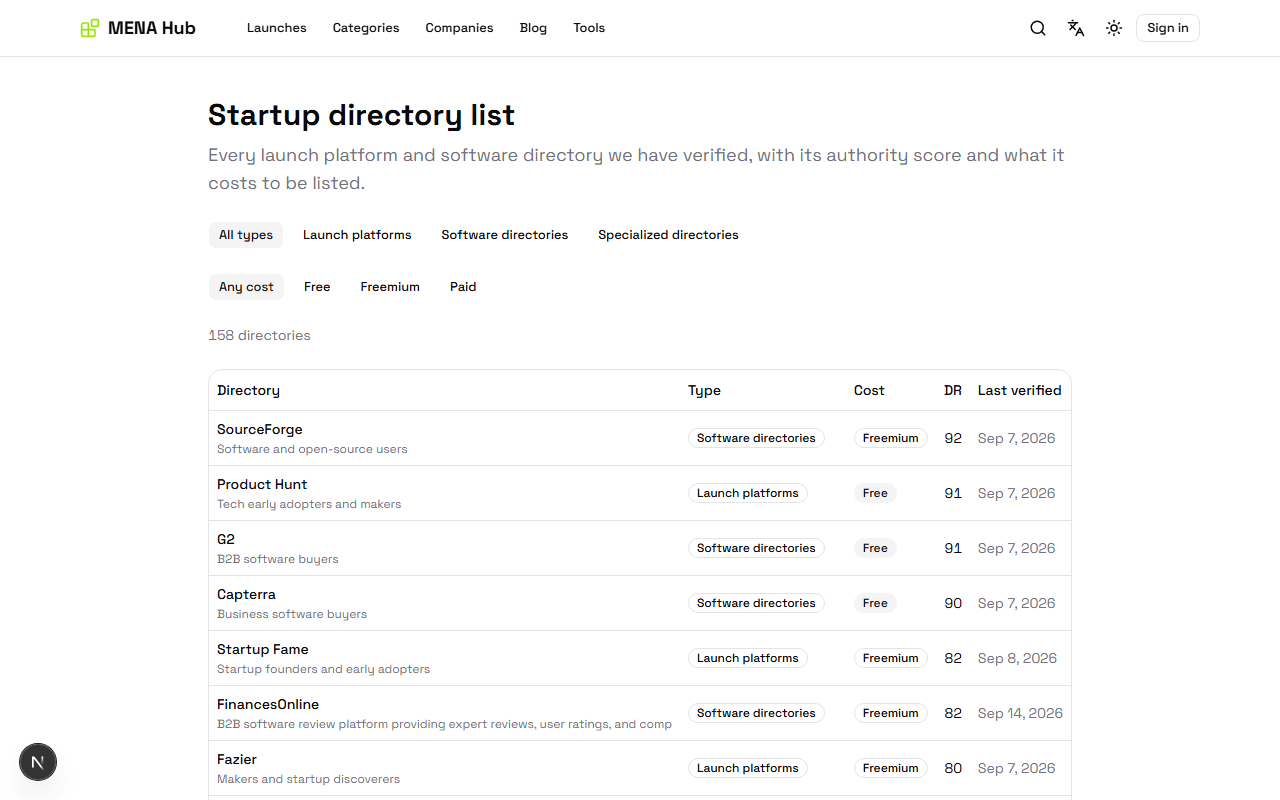The width and height of the screenshot is (1280, 800).
Task: Open the Launches menu item
Action: tap(277, 28)
